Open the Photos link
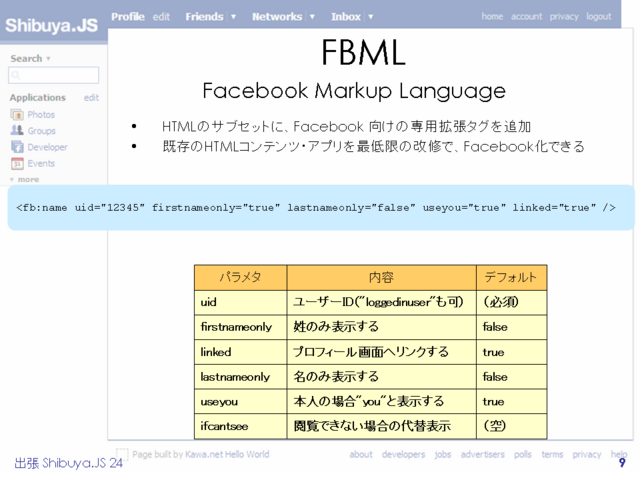This screenshot has width=640, height=480. tap(41, 115)
